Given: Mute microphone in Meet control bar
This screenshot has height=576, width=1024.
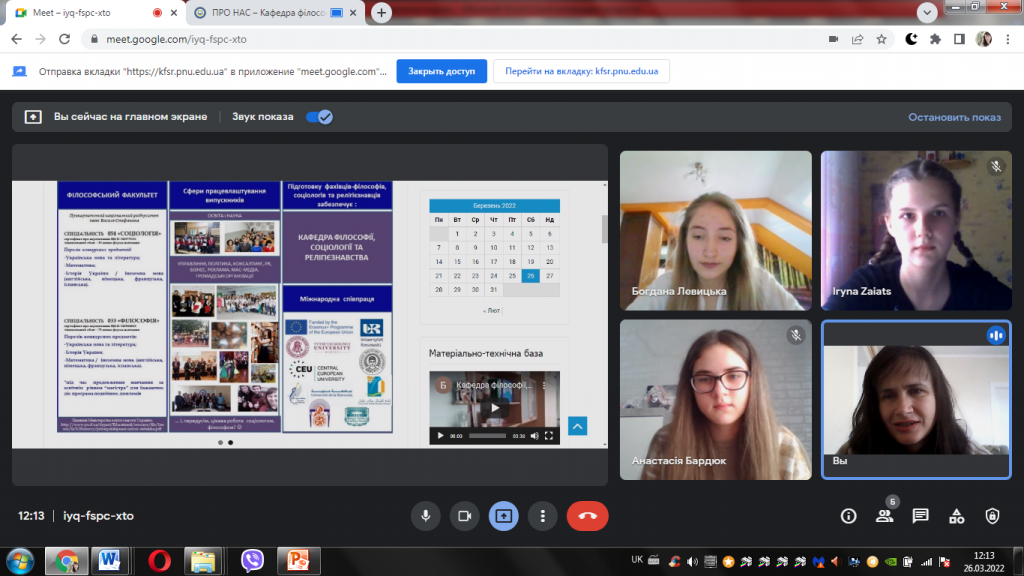Looking at the screenshot, I should (425, 516).
